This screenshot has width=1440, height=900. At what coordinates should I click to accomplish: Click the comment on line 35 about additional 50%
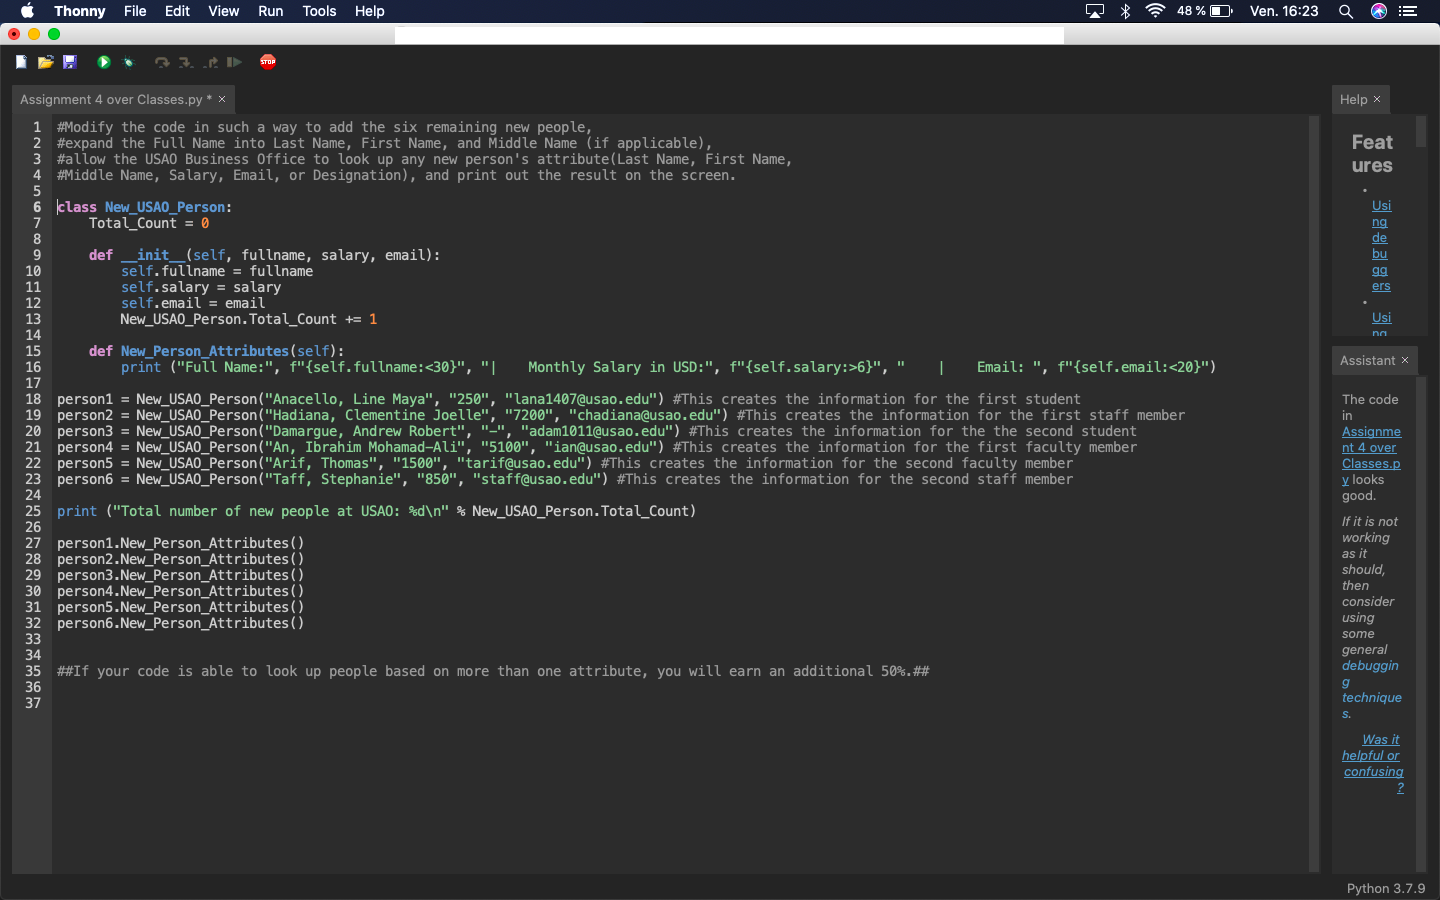[493, 671]
